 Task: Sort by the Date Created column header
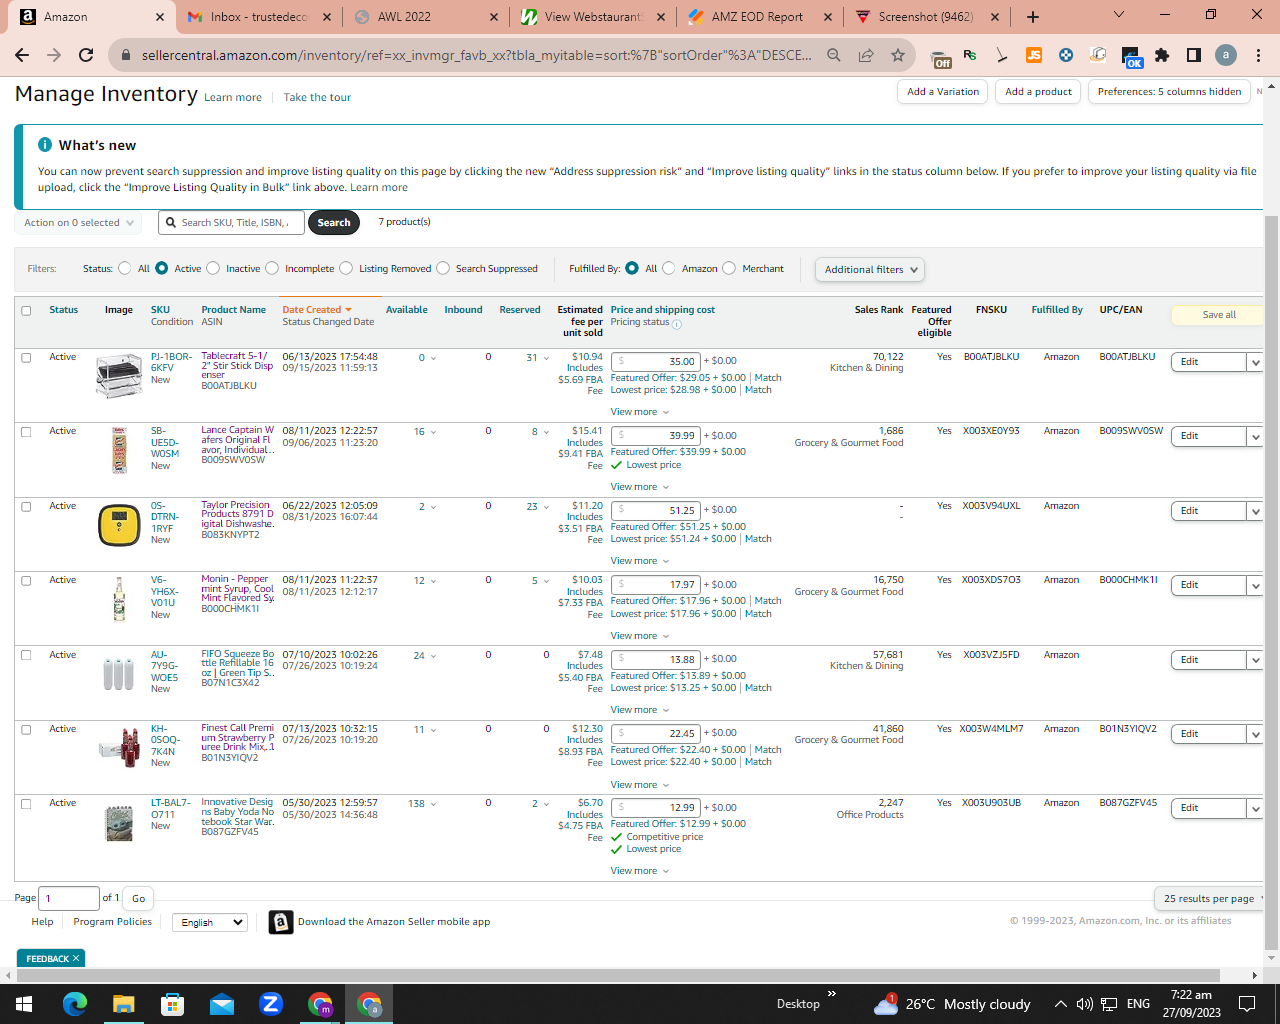point(312,310)
